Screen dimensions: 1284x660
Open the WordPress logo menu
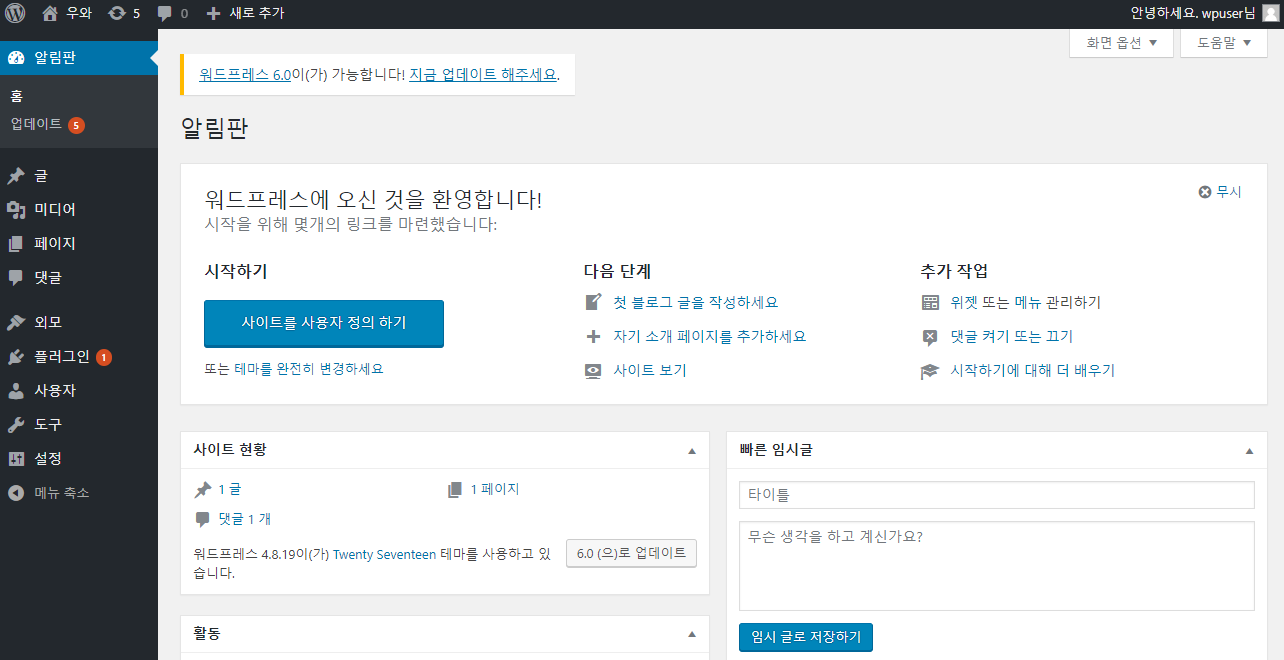(x=15, y=13)
